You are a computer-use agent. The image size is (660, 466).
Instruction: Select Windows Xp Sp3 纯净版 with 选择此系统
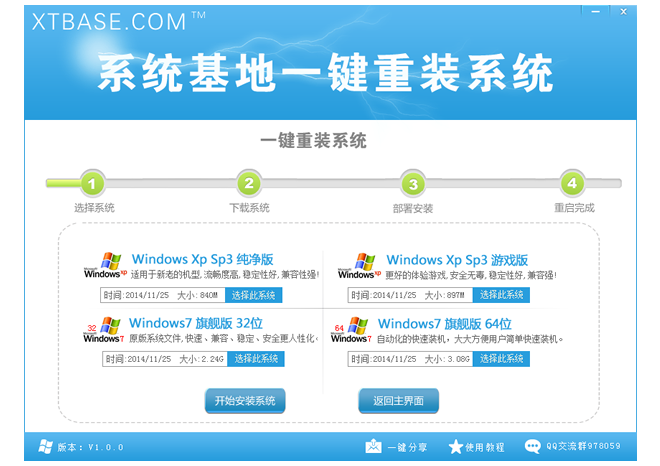coord(255,295)
